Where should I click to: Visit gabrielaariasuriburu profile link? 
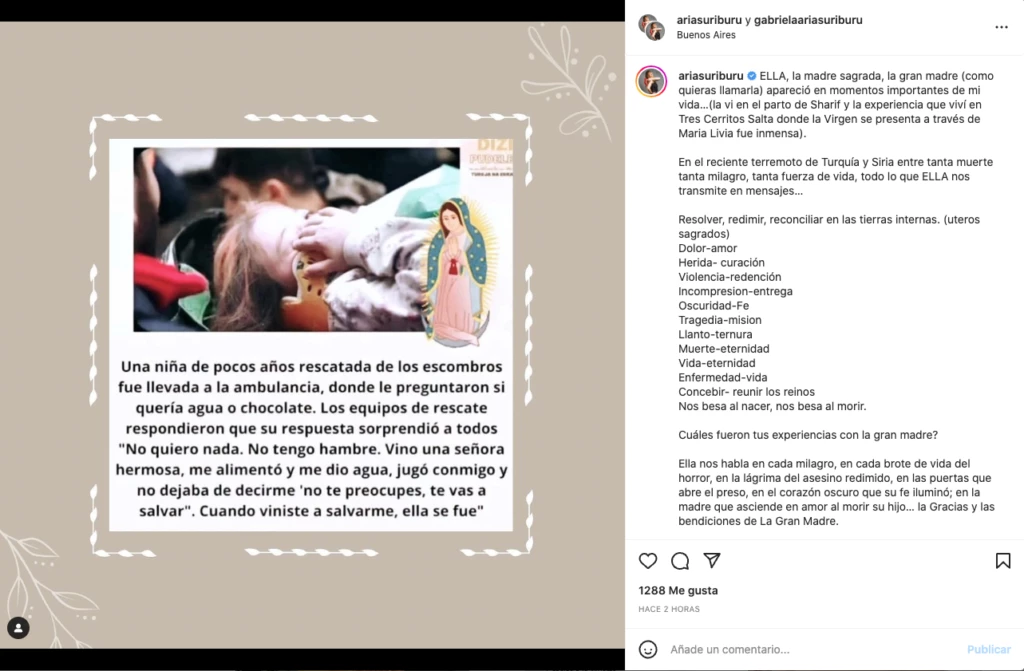click(808, 20)
